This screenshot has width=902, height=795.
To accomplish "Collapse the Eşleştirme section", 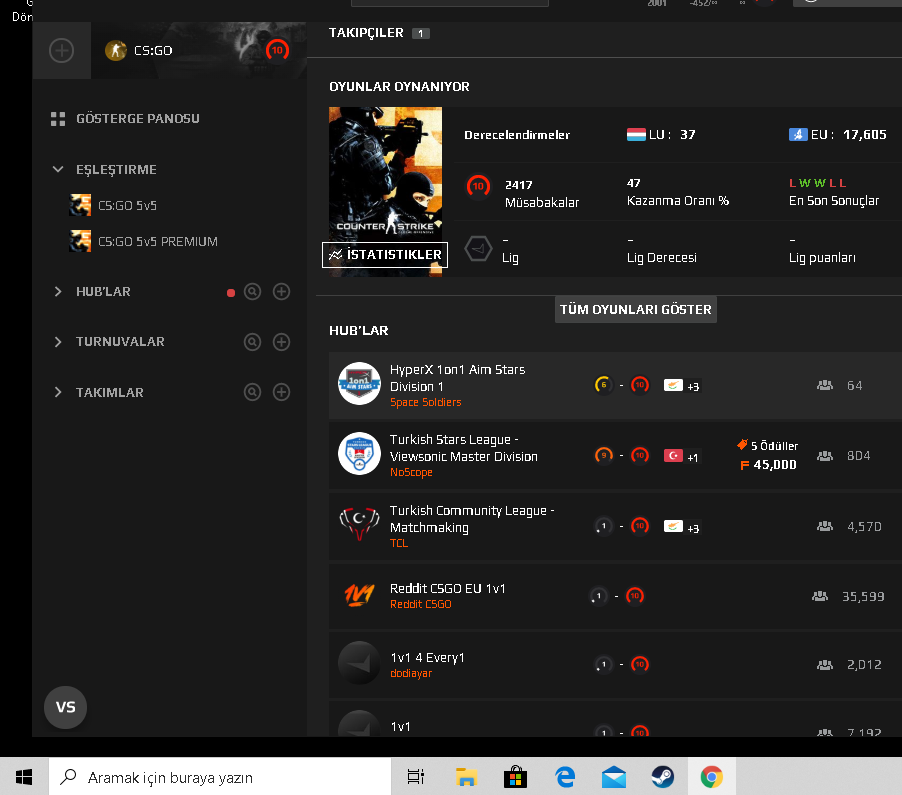I will 58,169.
